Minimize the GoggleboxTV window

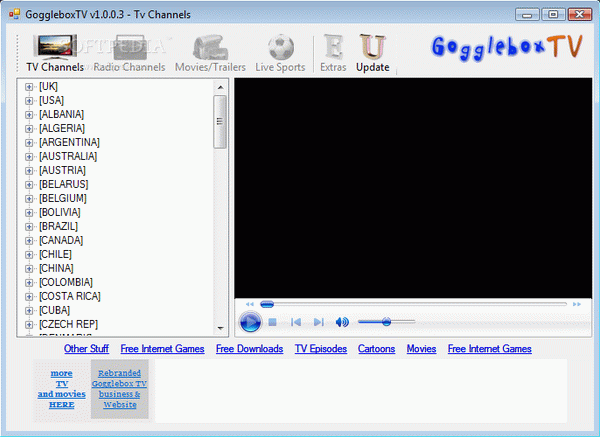coord(527,15)
